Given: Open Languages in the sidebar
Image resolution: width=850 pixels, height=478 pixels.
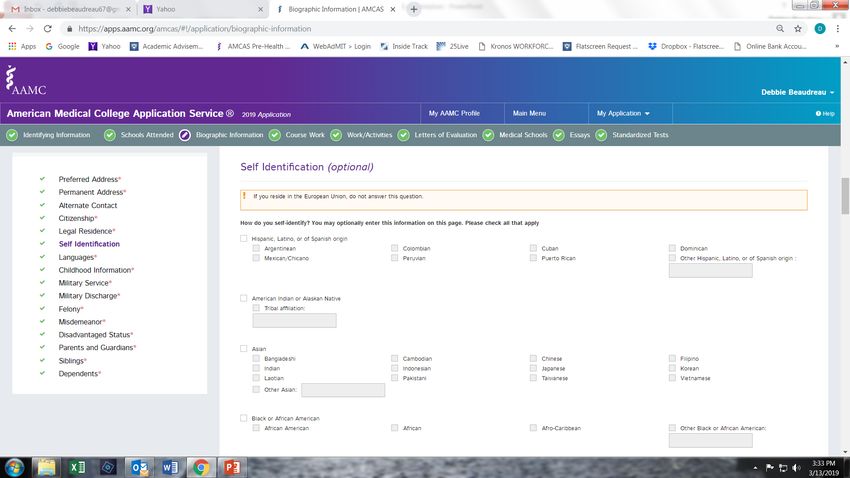Looking at the screenshot, I should tap(76, 257).
